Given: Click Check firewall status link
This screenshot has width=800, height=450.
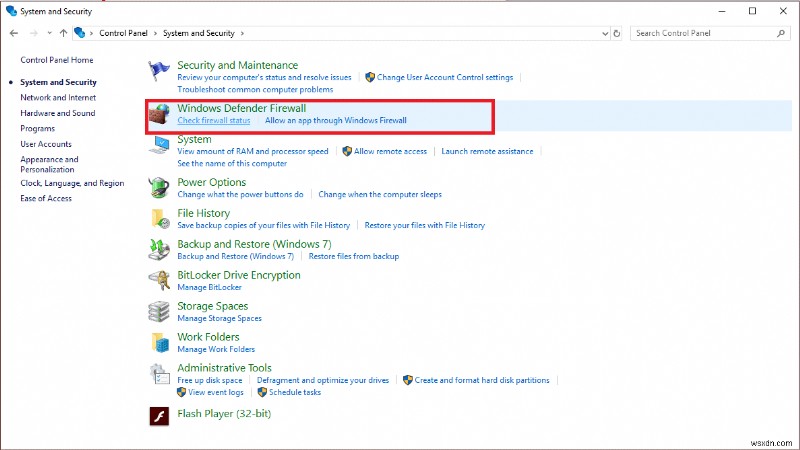Looking at the screenshot, I should coord(214,120).
